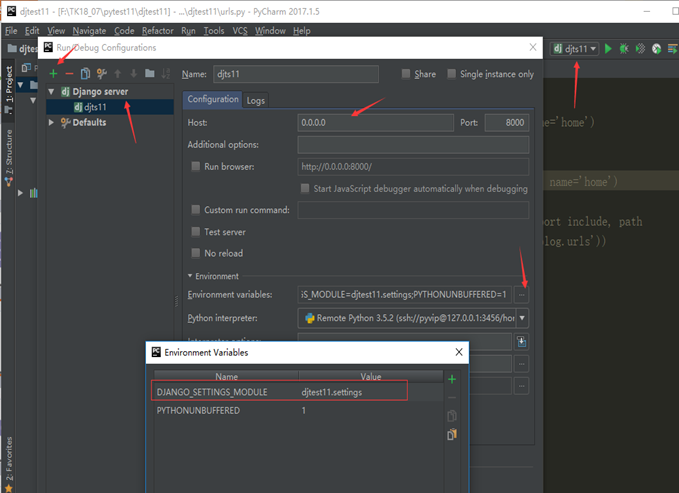Expand the Defaults tree node

[x=52, y=122]
